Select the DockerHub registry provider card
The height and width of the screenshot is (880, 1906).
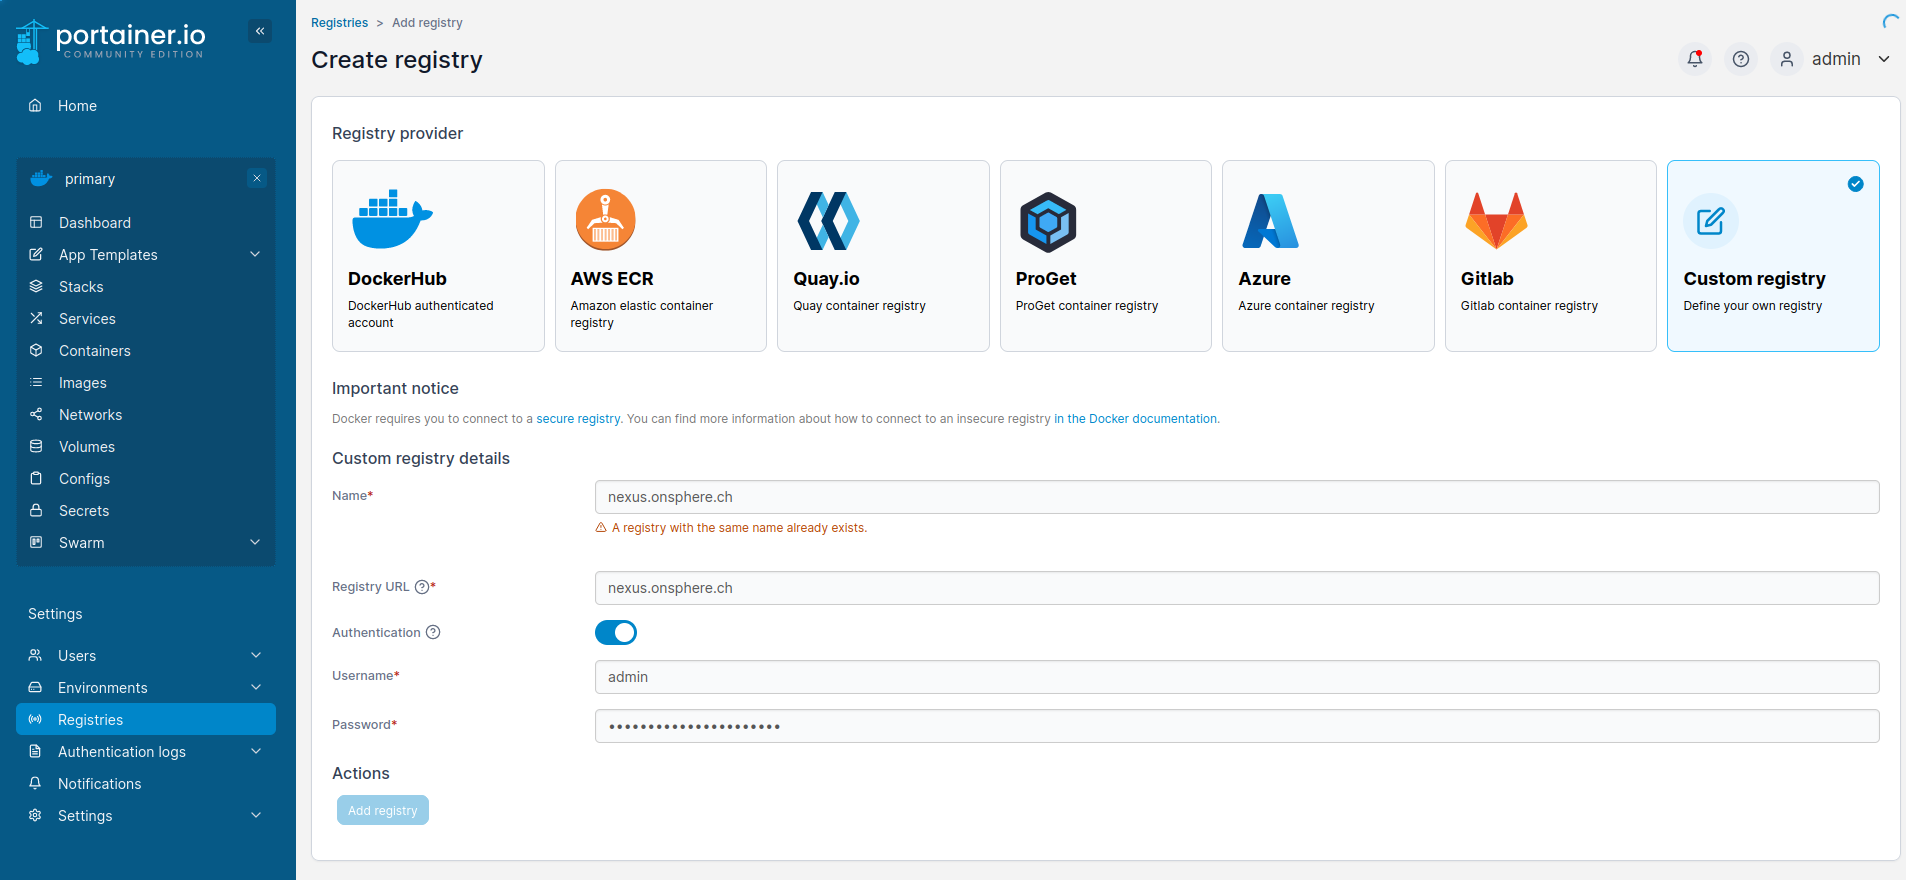click(438, 256)
